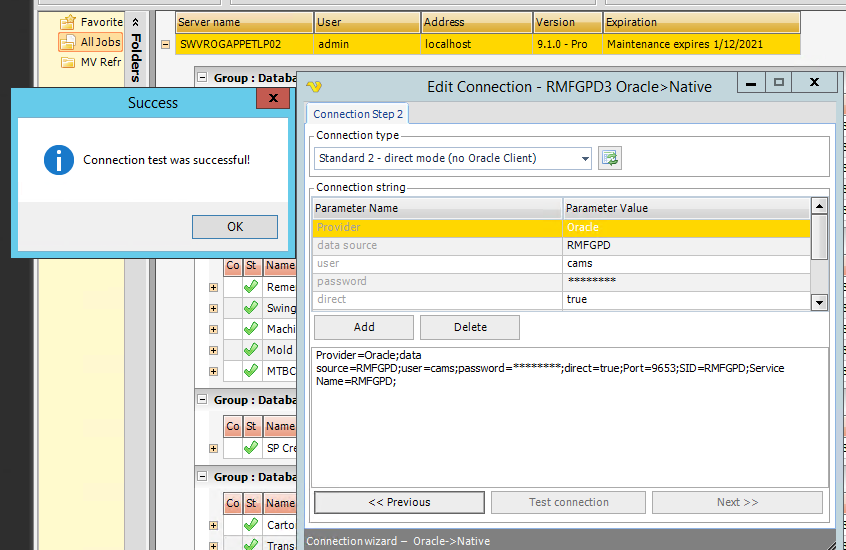846x550 pixels.
Task: Close the Success dialog with X
Action: coord(272,99)
